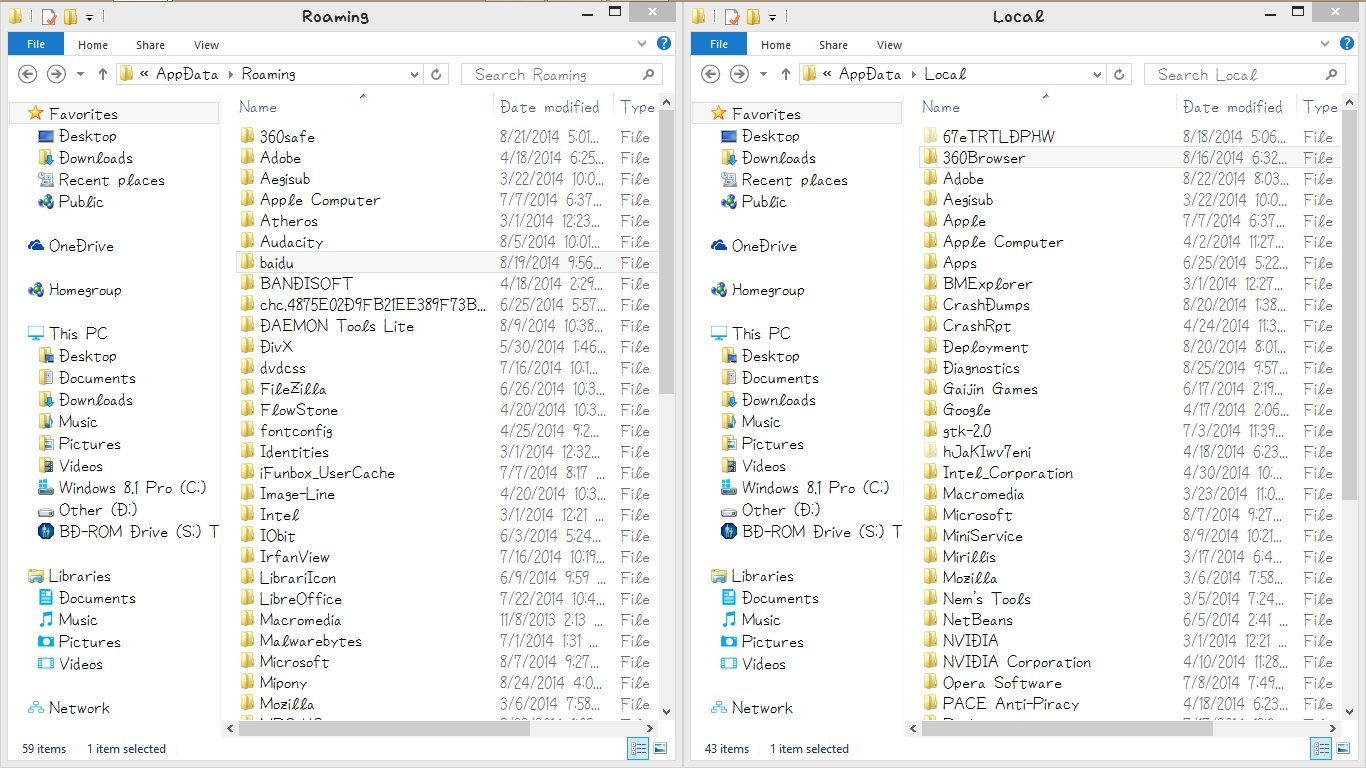This screenshot has height=768, width=1366.
Task: Refresh the Local folder view
Action: pyautogui.click(x=1119, y=74)
